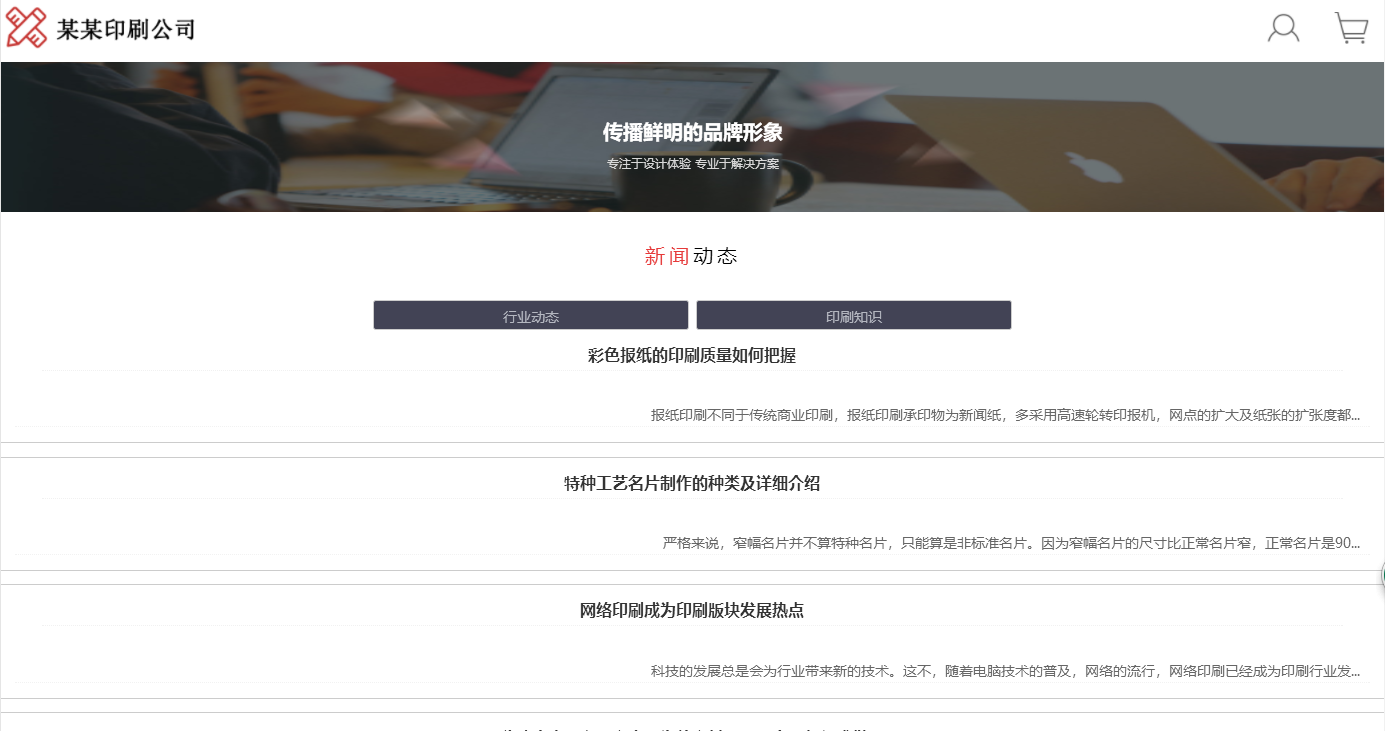Click the summary starting with 报纸印刷不同于传统商业印刷
The width and height of the screenshot is (1385, 731).
click(x=1004, y=415)
